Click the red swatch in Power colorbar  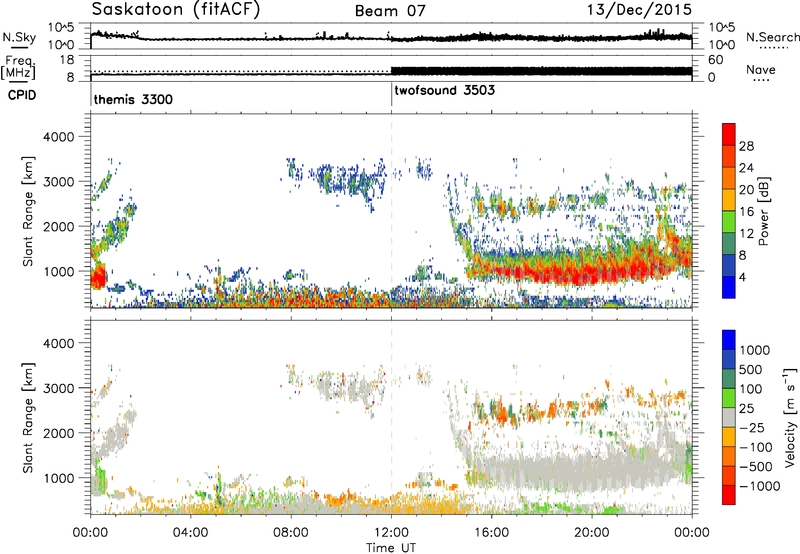pos(729,132)
